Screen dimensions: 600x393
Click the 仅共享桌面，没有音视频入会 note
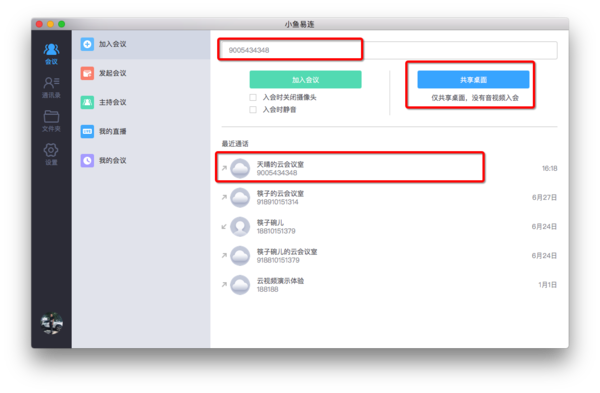tap(475, 98)
